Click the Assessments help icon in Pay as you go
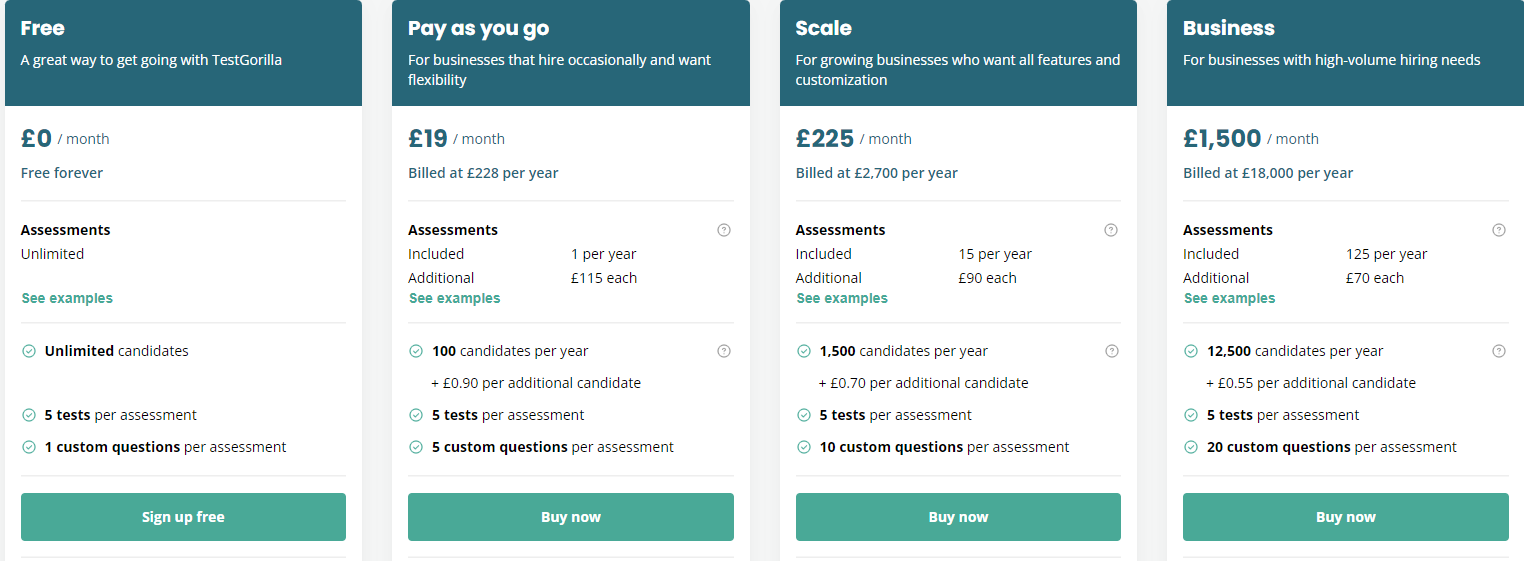The height and width of the screenshot is (561, 1524). click(x=724, y=230)
